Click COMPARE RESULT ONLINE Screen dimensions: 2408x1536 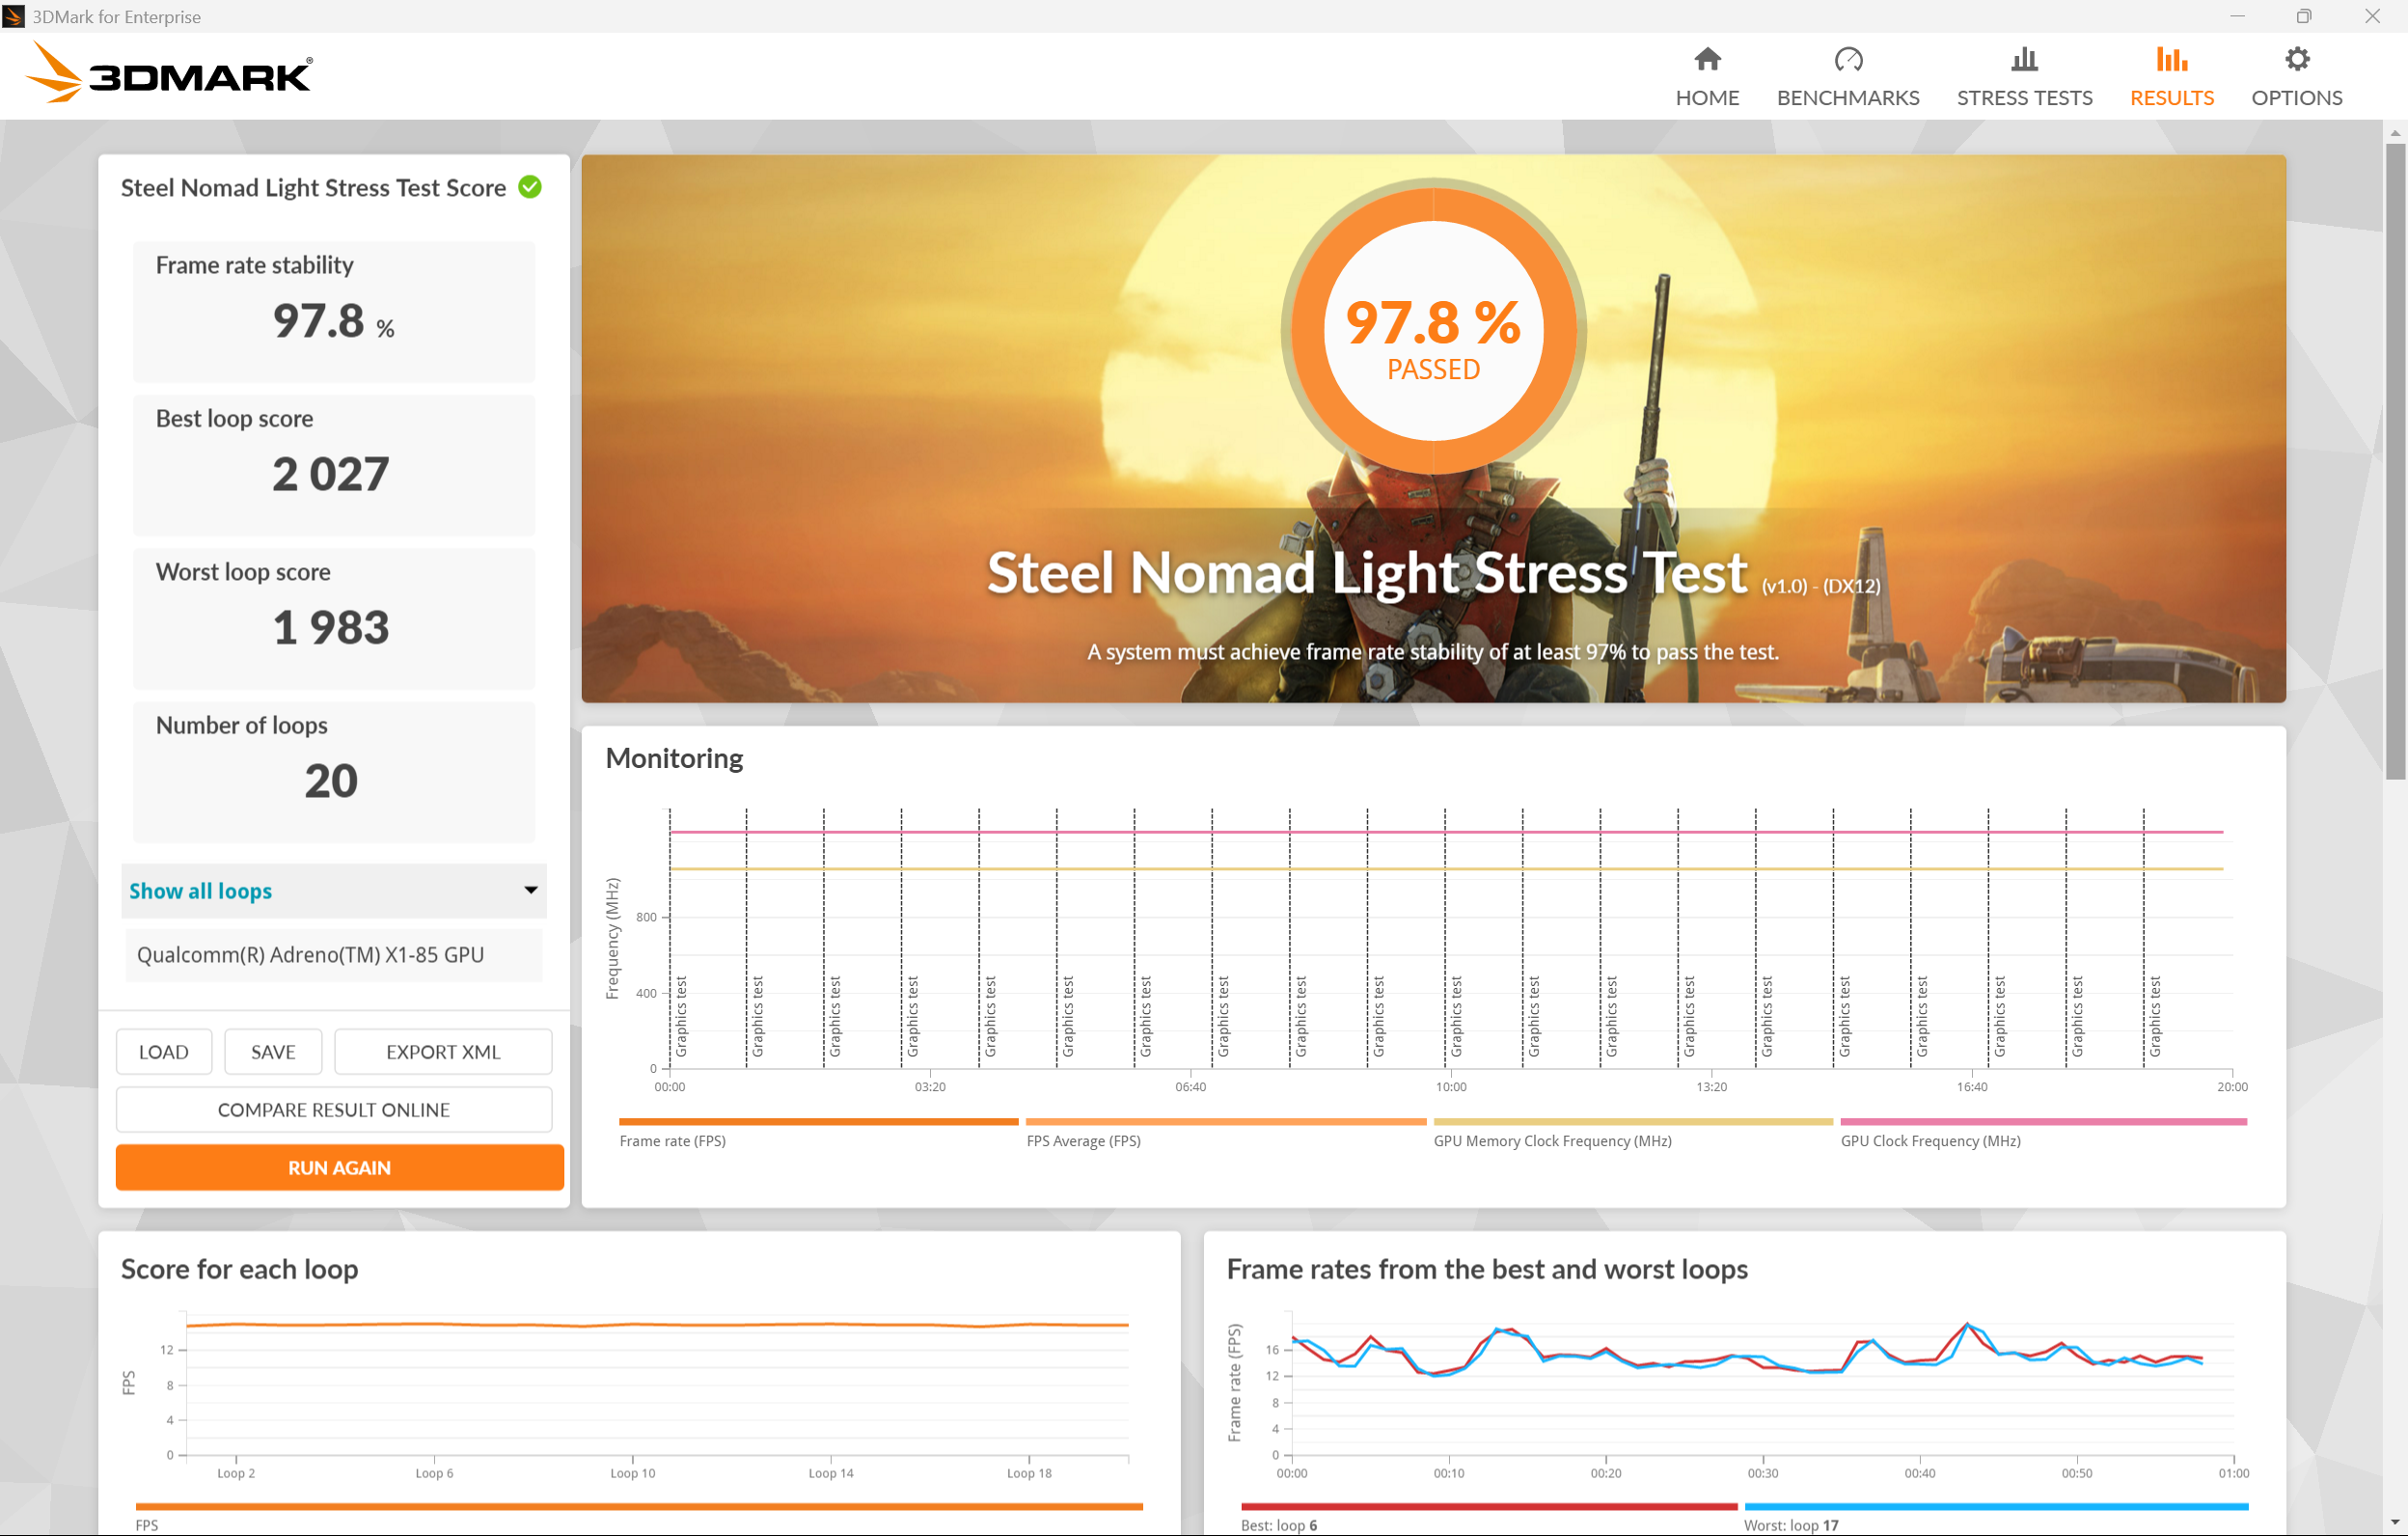coord(333,1109)
